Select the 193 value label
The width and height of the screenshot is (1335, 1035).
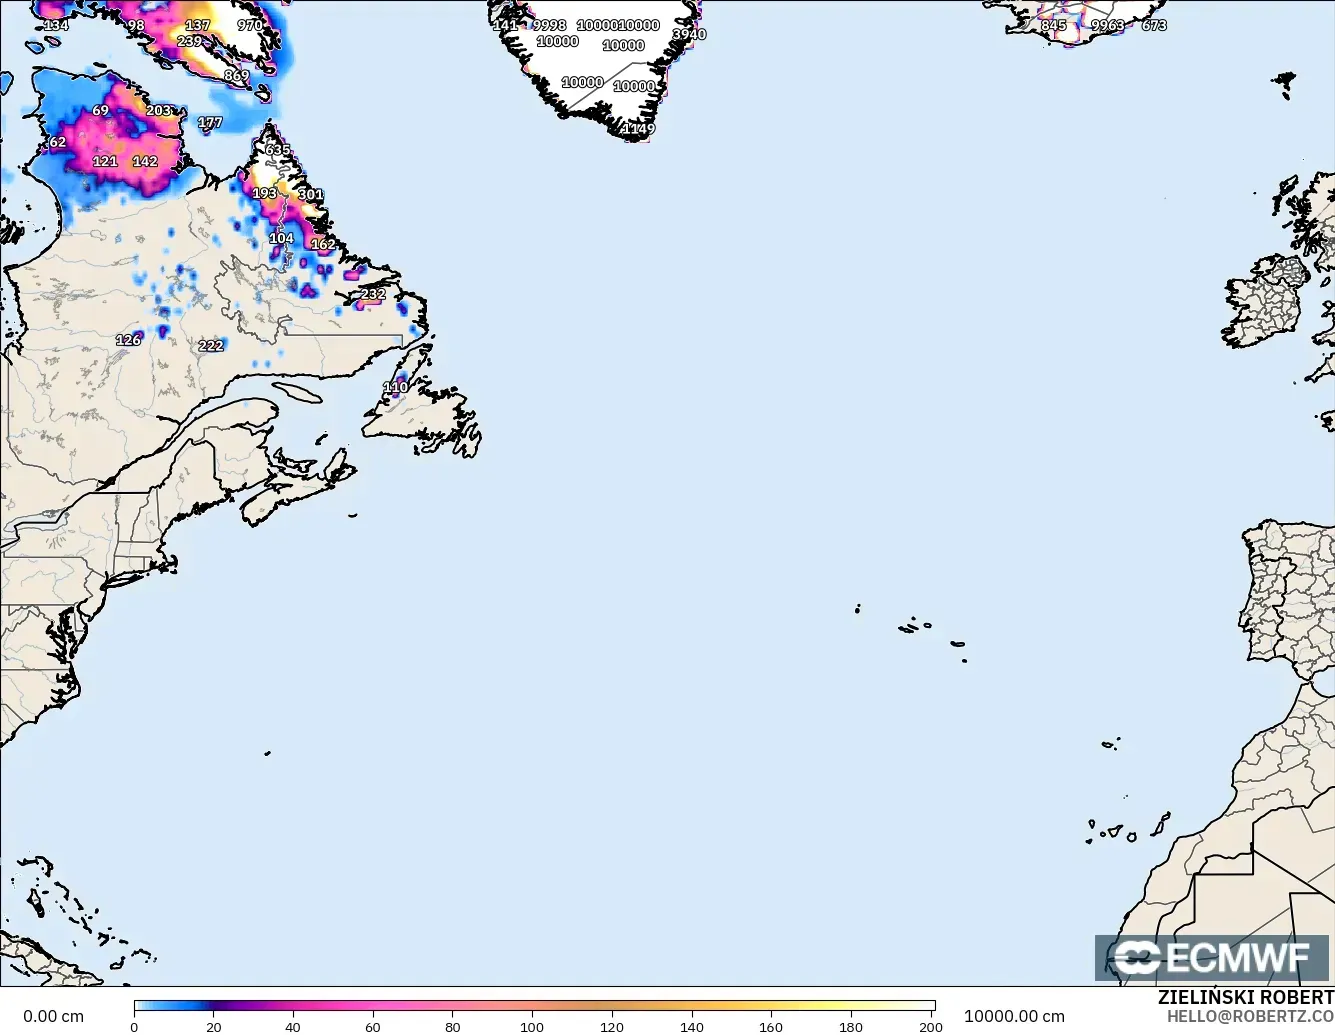(x=264, y=193)
